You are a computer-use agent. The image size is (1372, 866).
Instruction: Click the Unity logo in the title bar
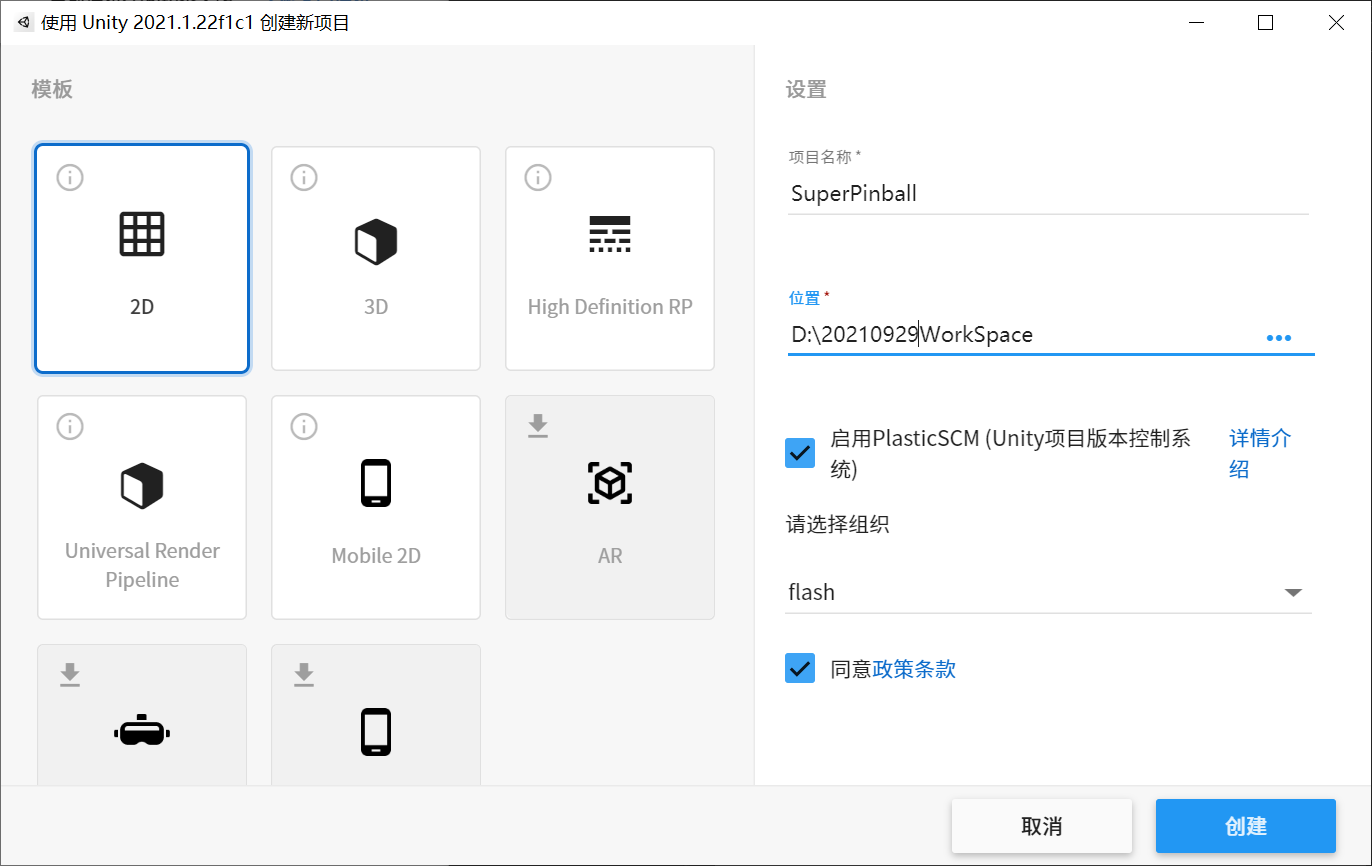(23, 22)
